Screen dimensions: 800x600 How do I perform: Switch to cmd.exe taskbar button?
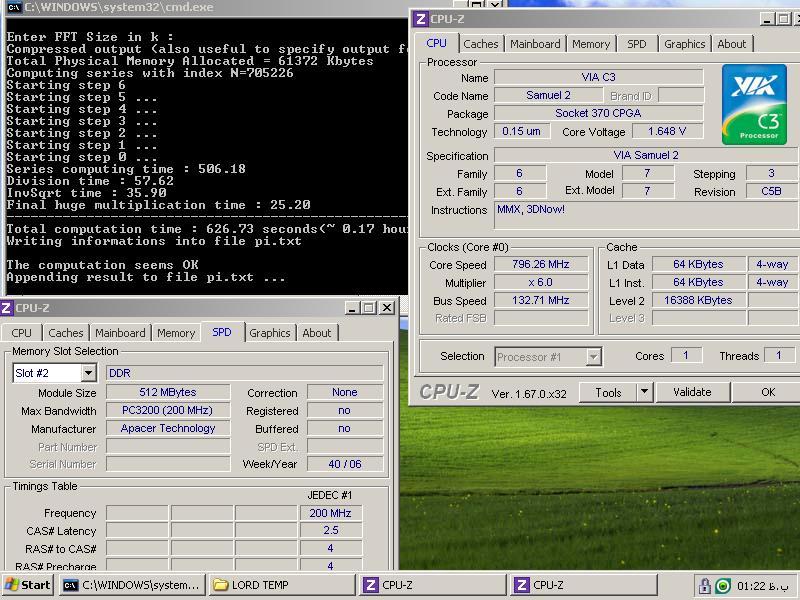[132, 585]
